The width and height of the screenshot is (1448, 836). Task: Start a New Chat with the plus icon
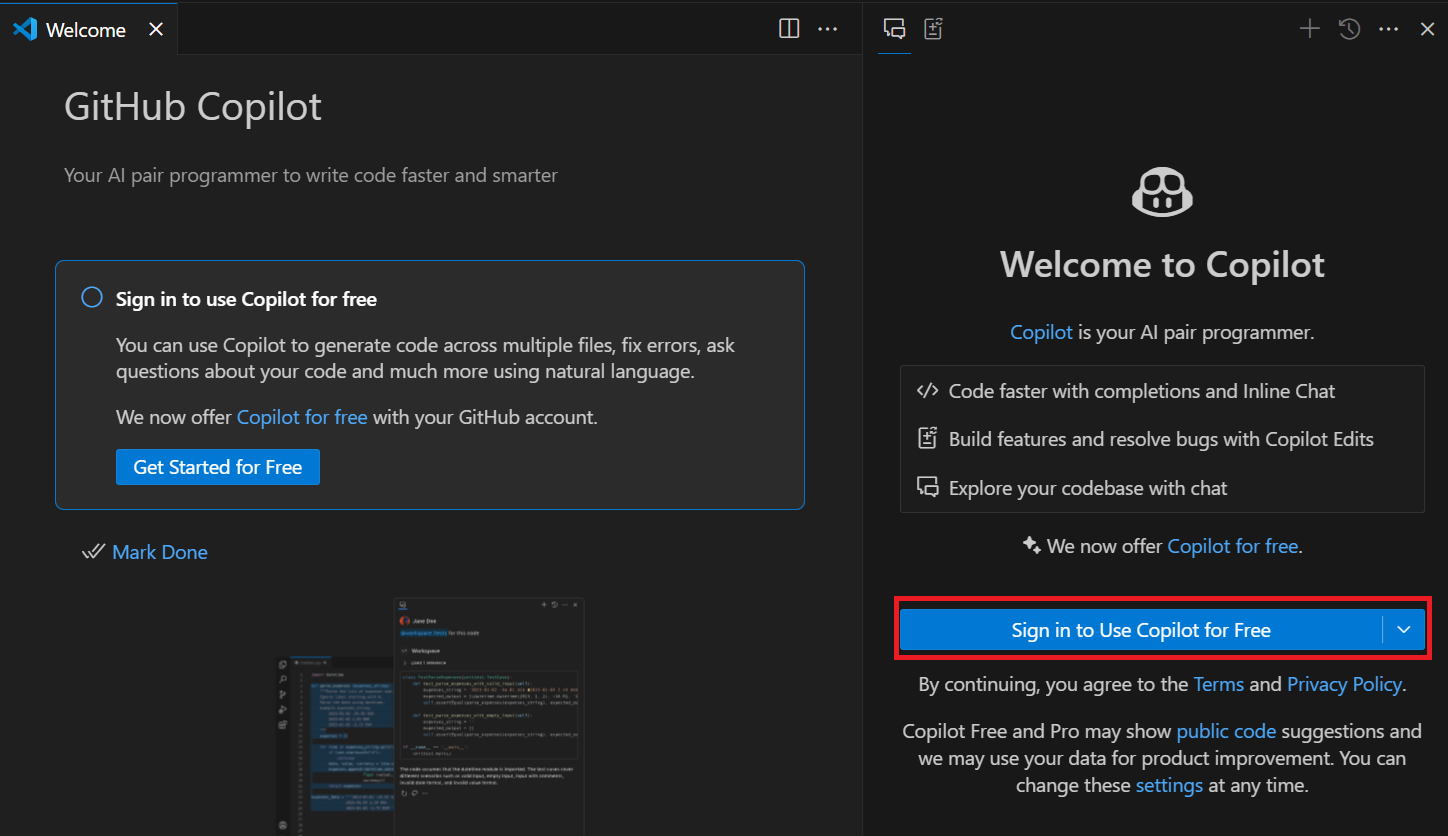[x=1309, y=28]
